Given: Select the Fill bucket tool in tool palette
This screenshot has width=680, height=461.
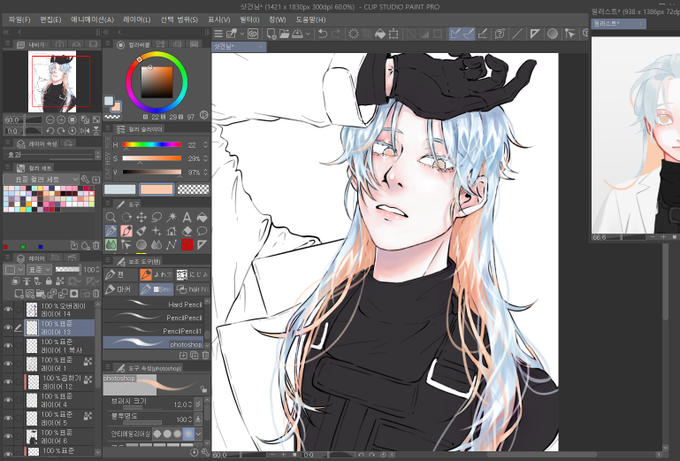Looking at the screenshot, I should [x=202, y=217].
